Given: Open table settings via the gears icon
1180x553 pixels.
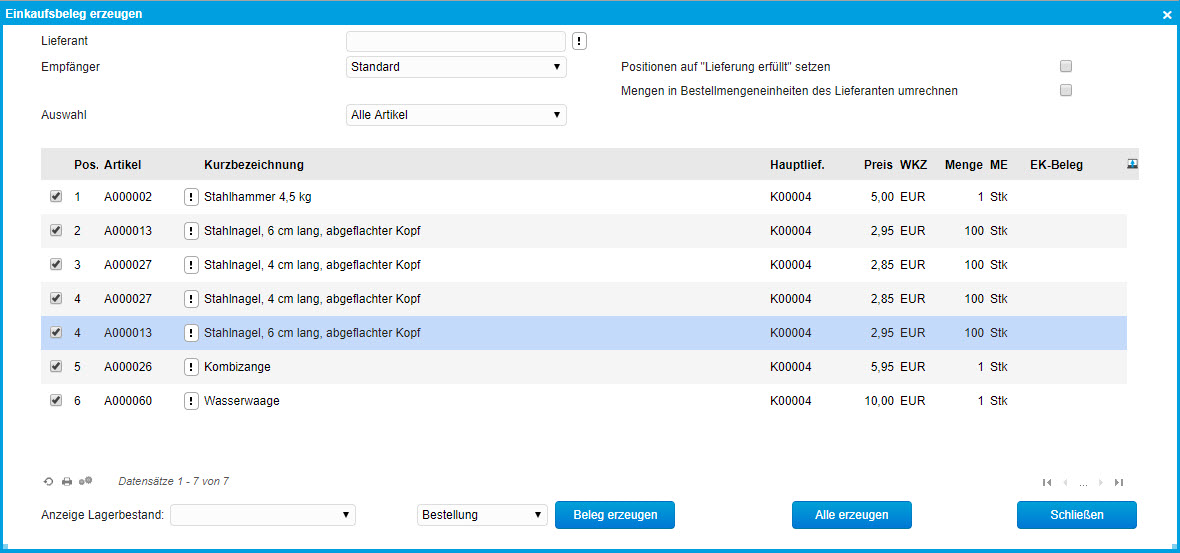Looking at the screenshot, I should [86, 481].
